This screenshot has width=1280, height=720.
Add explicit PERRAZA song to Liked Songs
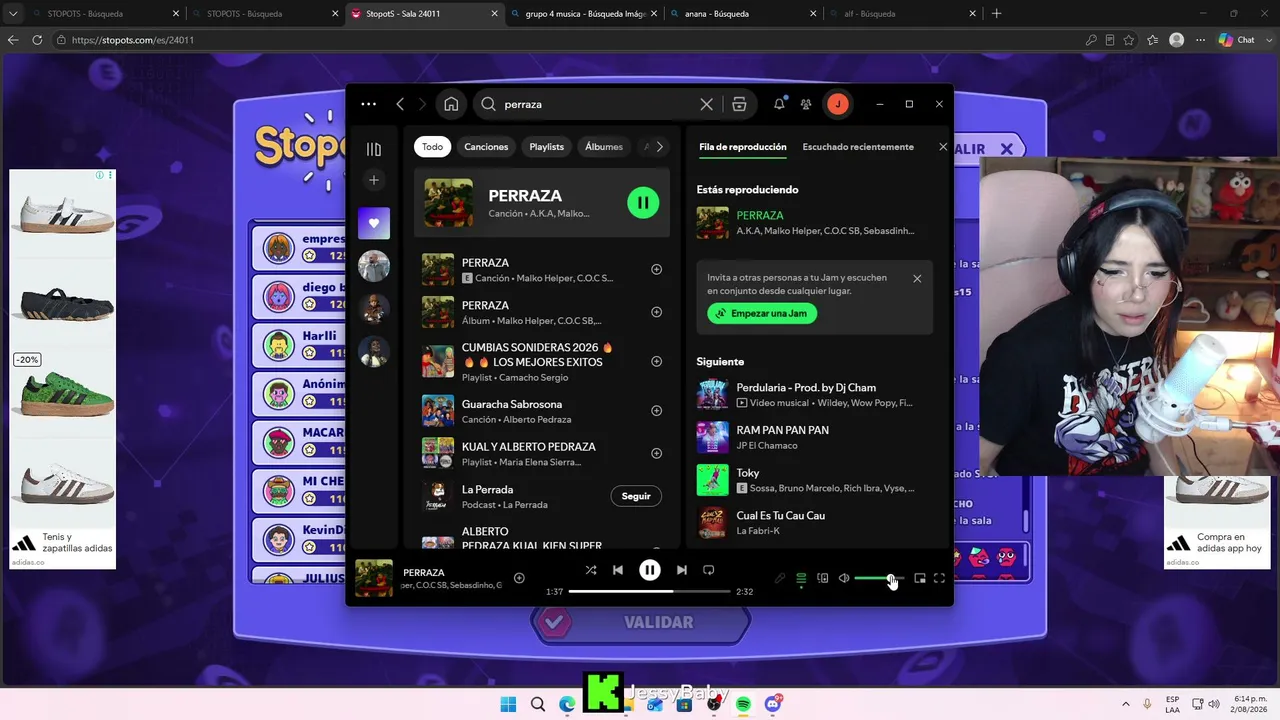[x=657, y=269]
